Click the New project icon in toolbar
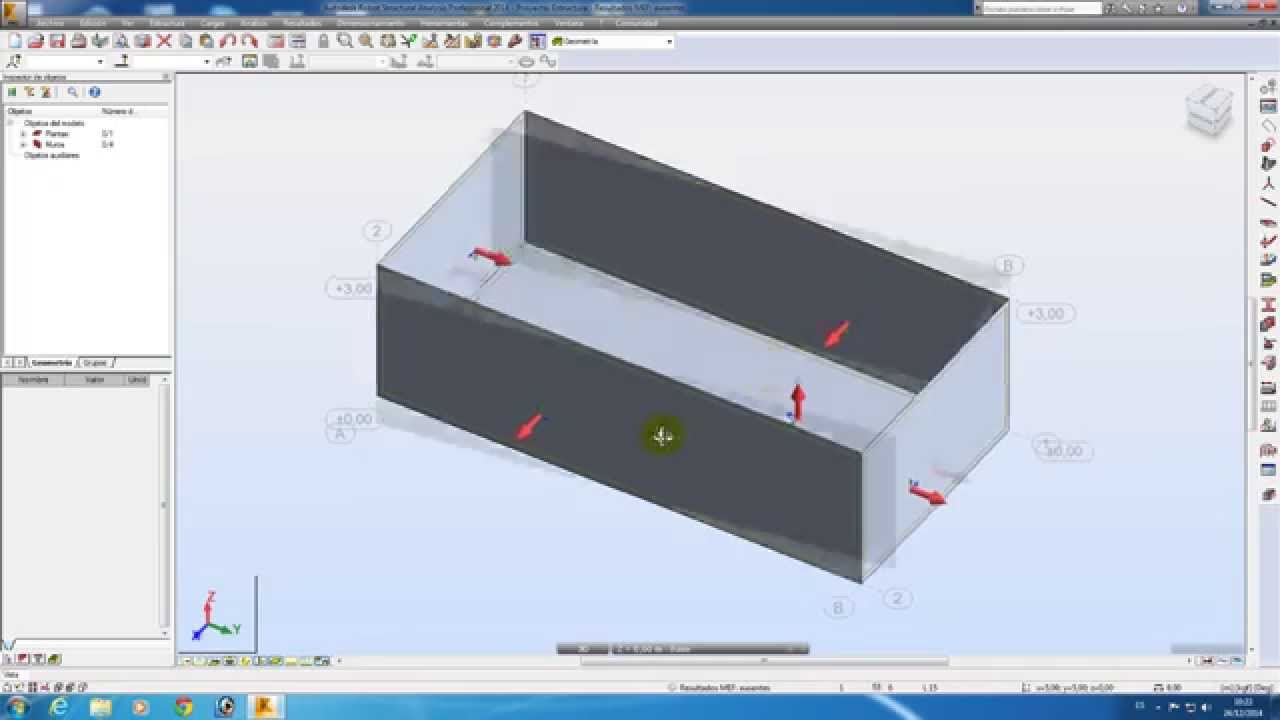The width and height of the screenshot is (1280, 720). coord(14,41)
